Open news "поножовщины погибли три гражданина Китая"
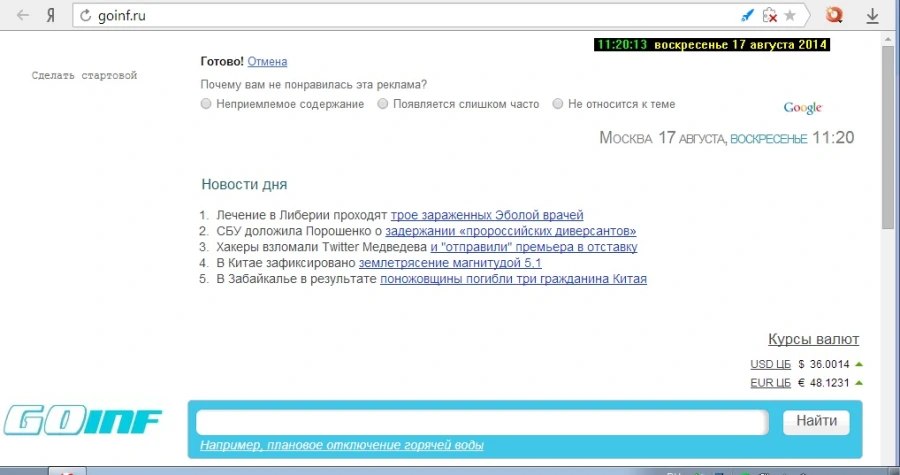The width and height of the screenshot is (900, 475). 513,279
